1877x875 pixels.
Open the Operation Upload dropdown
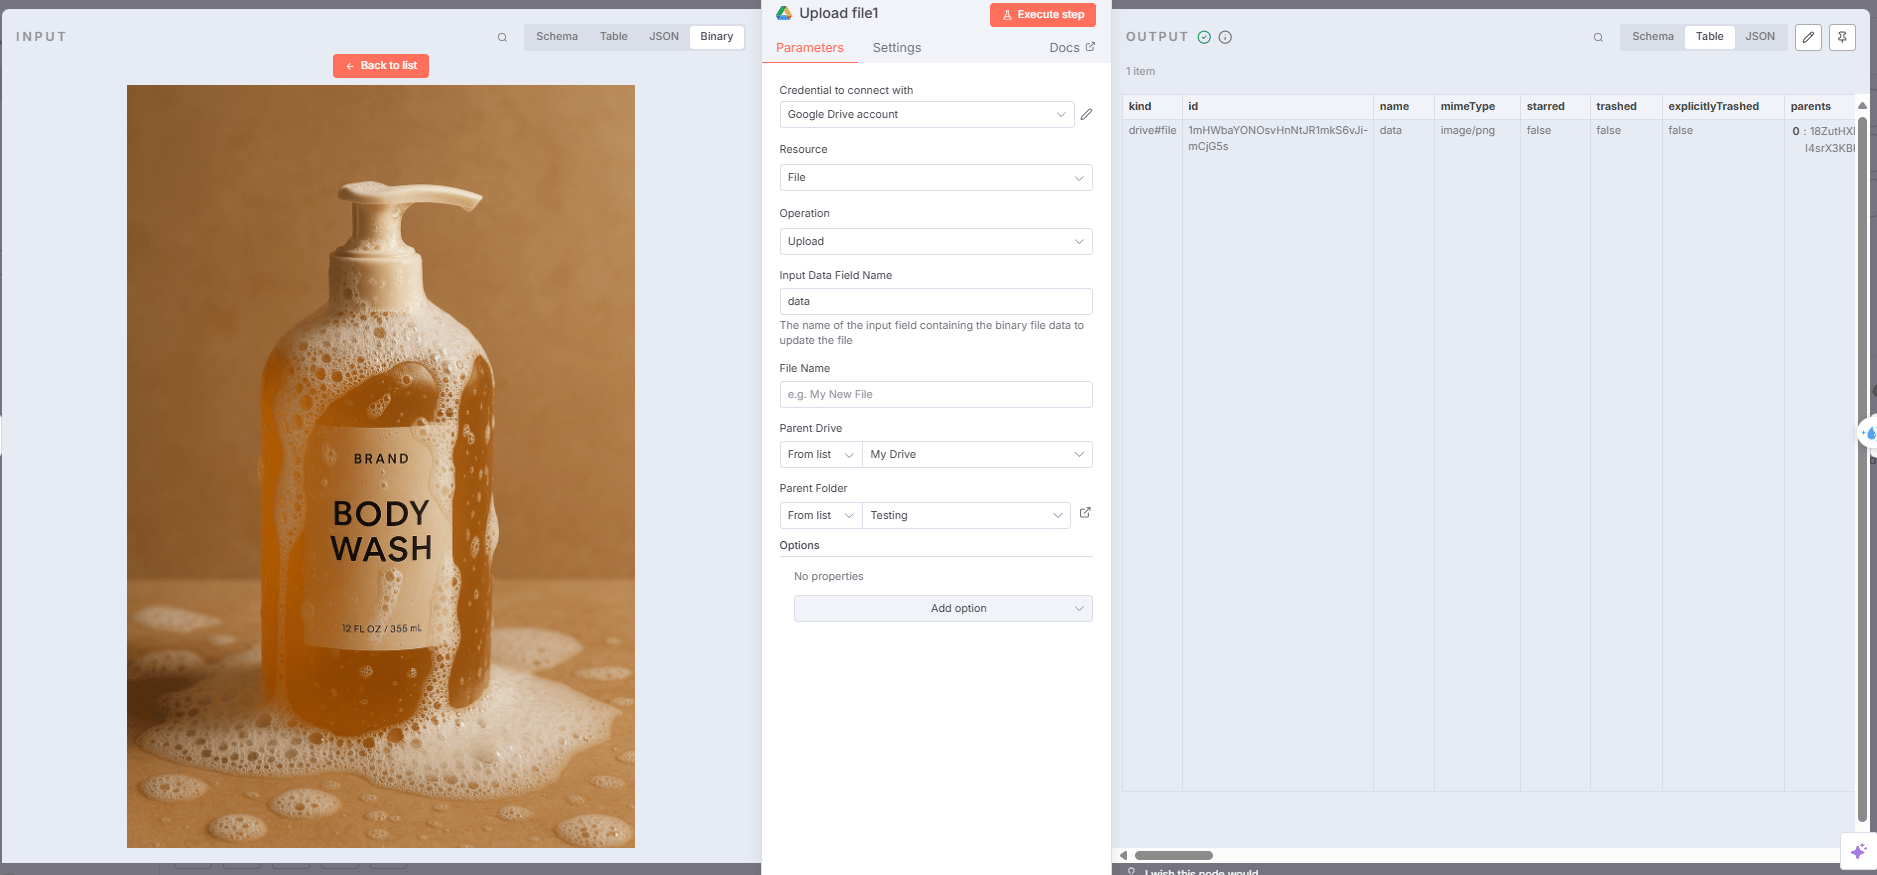936,241
